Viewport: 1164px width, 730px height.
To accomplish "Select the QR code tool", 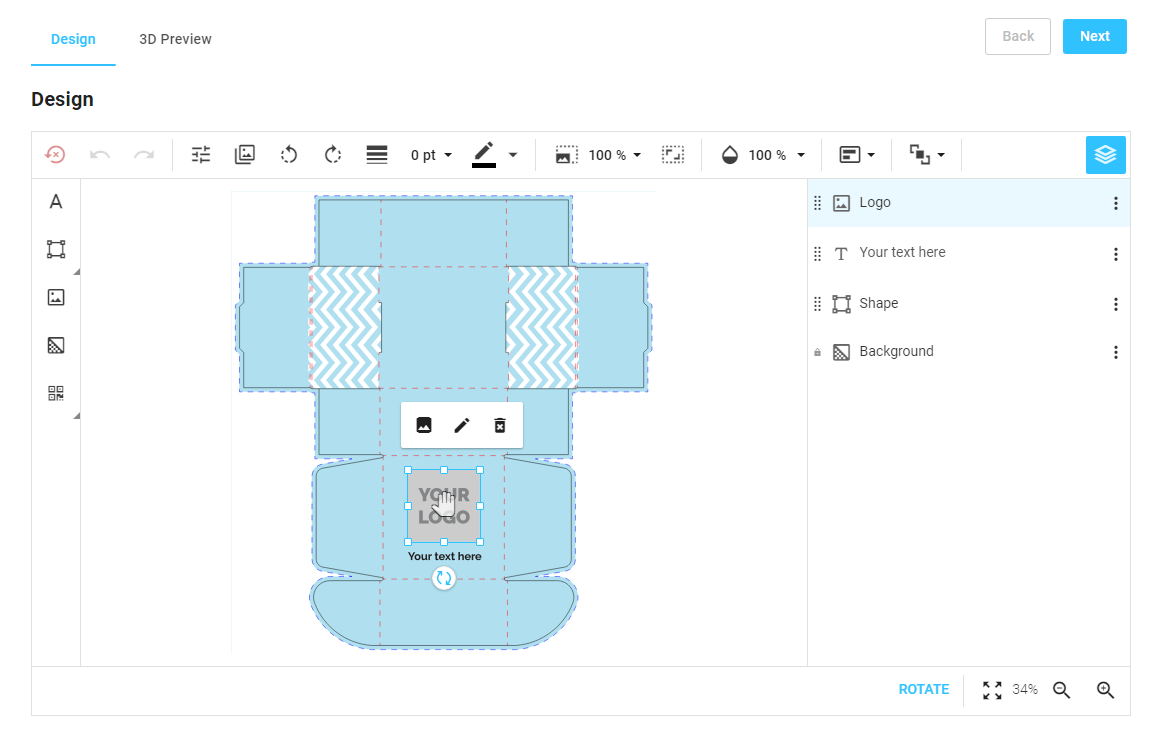I will click(56, 393).
